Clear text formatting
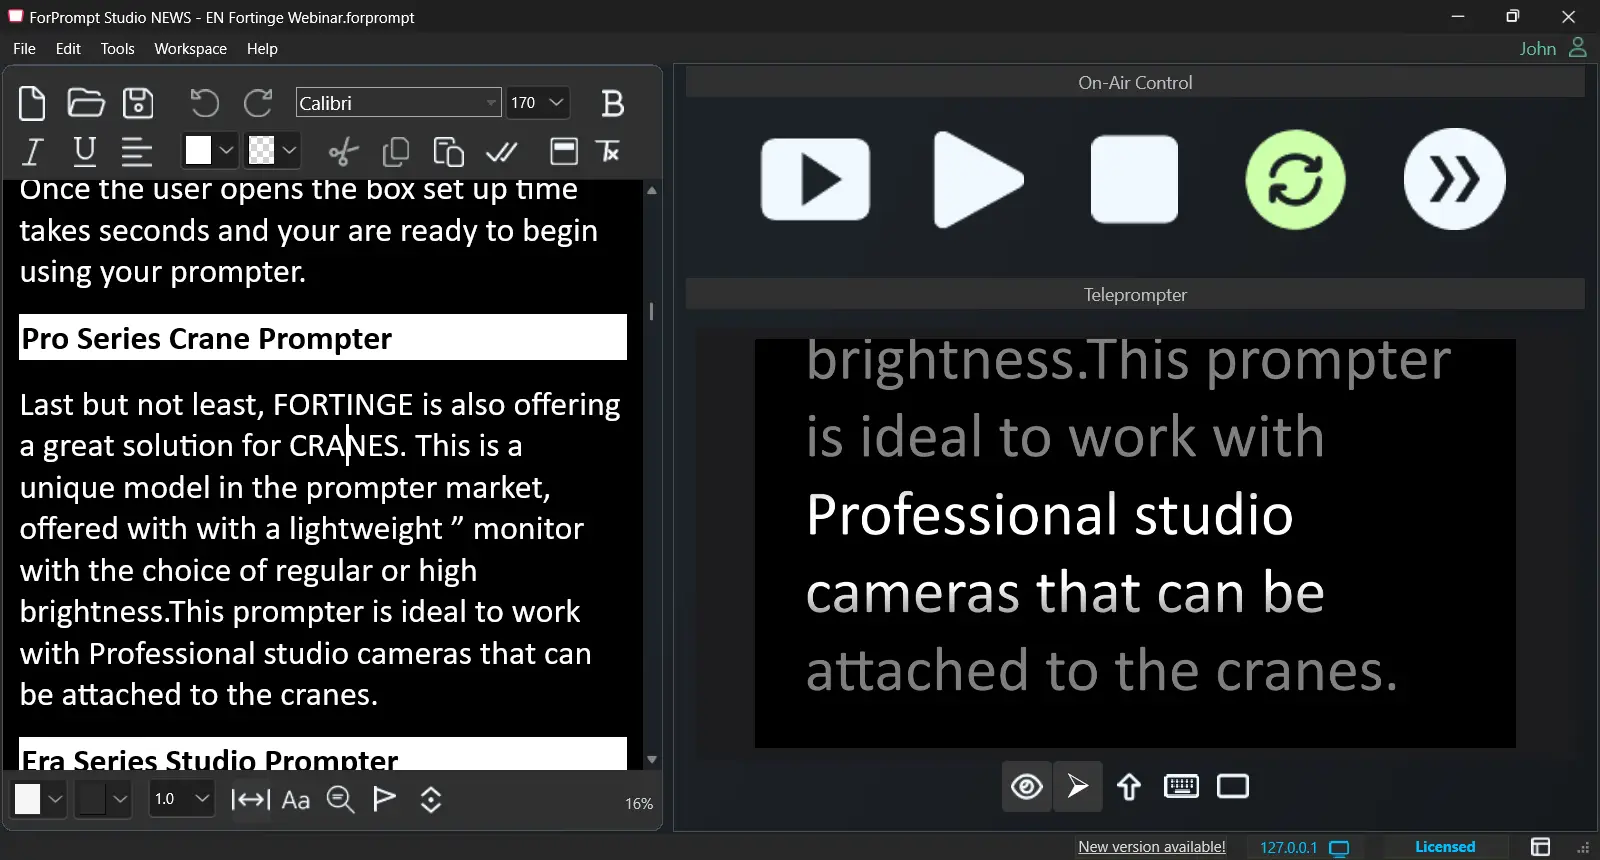The height and width of the screenshot is (860, 1600). click(608, 152)
